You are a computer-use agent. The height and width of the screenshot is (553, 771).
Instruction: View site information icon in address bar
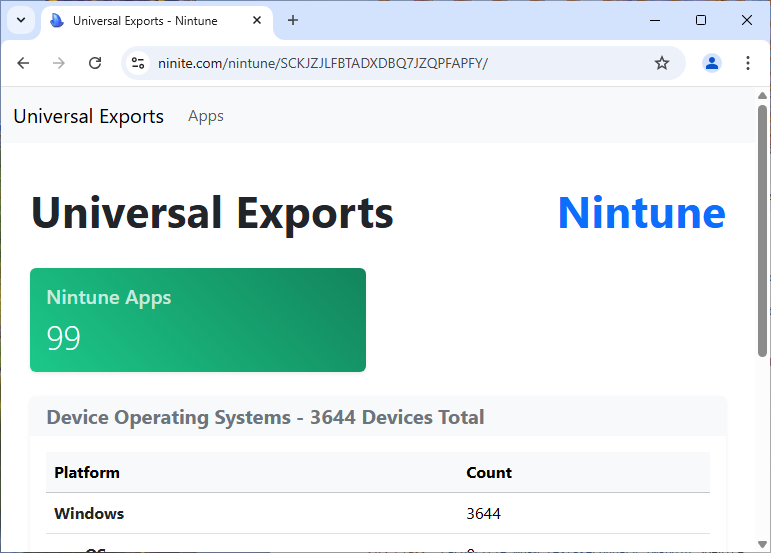point(138,63)
